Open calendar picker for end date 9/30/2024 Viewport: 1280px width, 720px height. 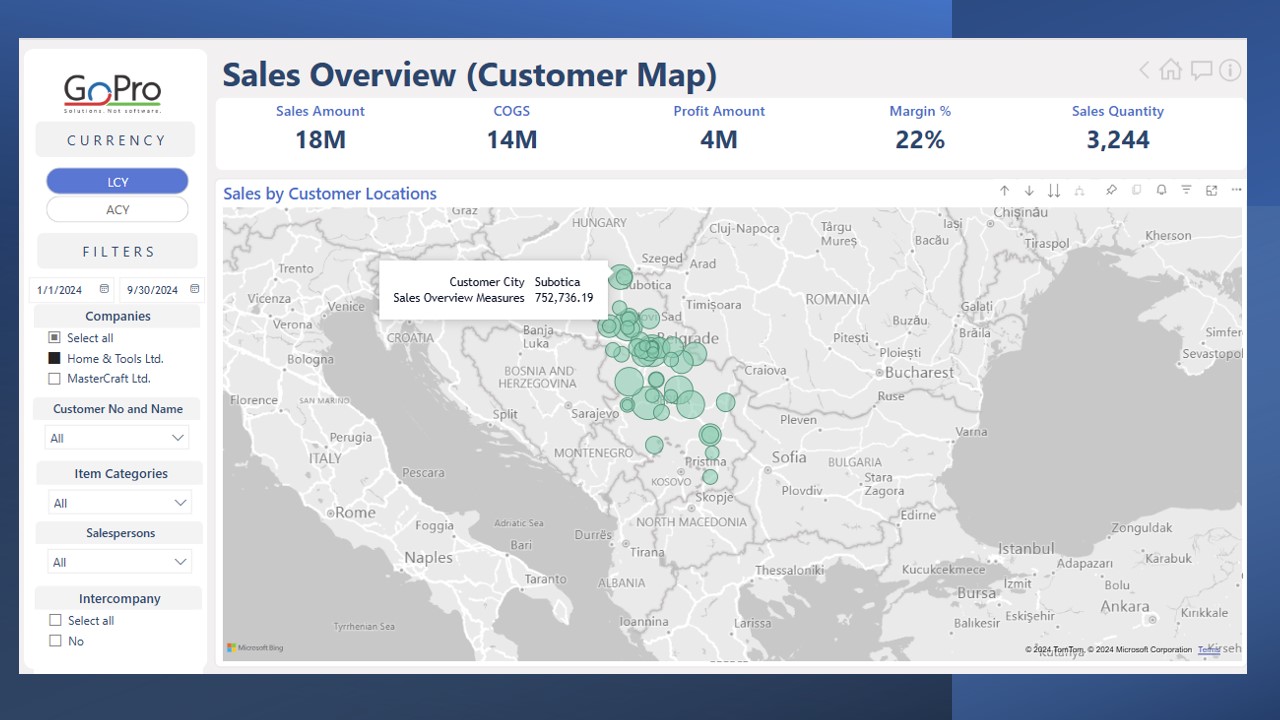(195, 290)
